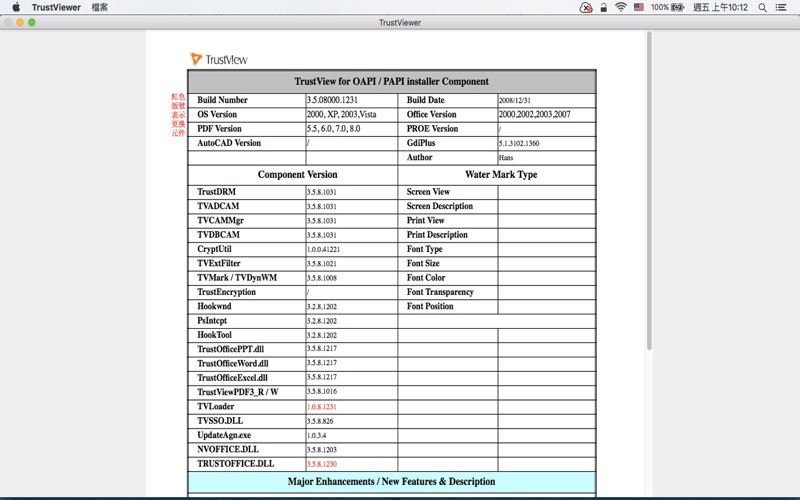The width and height of the screenshot is (800, 500).
Task: Click the Hookwnd row label
Action: pyautogui.click(x=214, y=306)
